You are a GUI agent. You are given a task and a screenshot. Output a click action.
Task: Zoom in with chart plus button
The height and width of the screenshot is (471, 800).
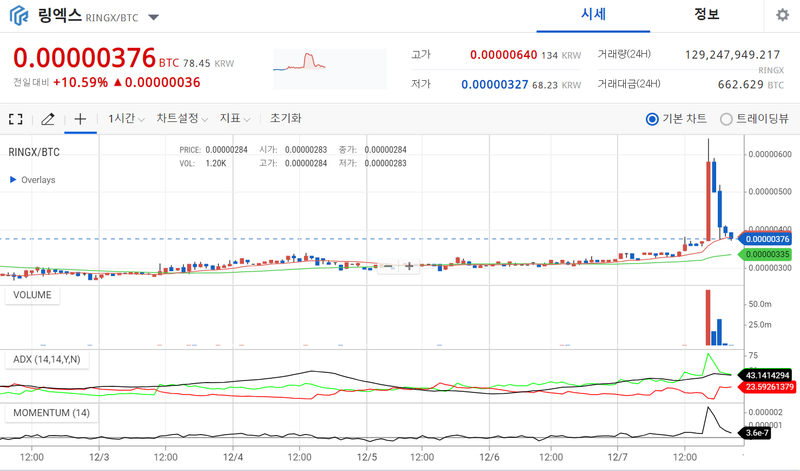[409, 266]
